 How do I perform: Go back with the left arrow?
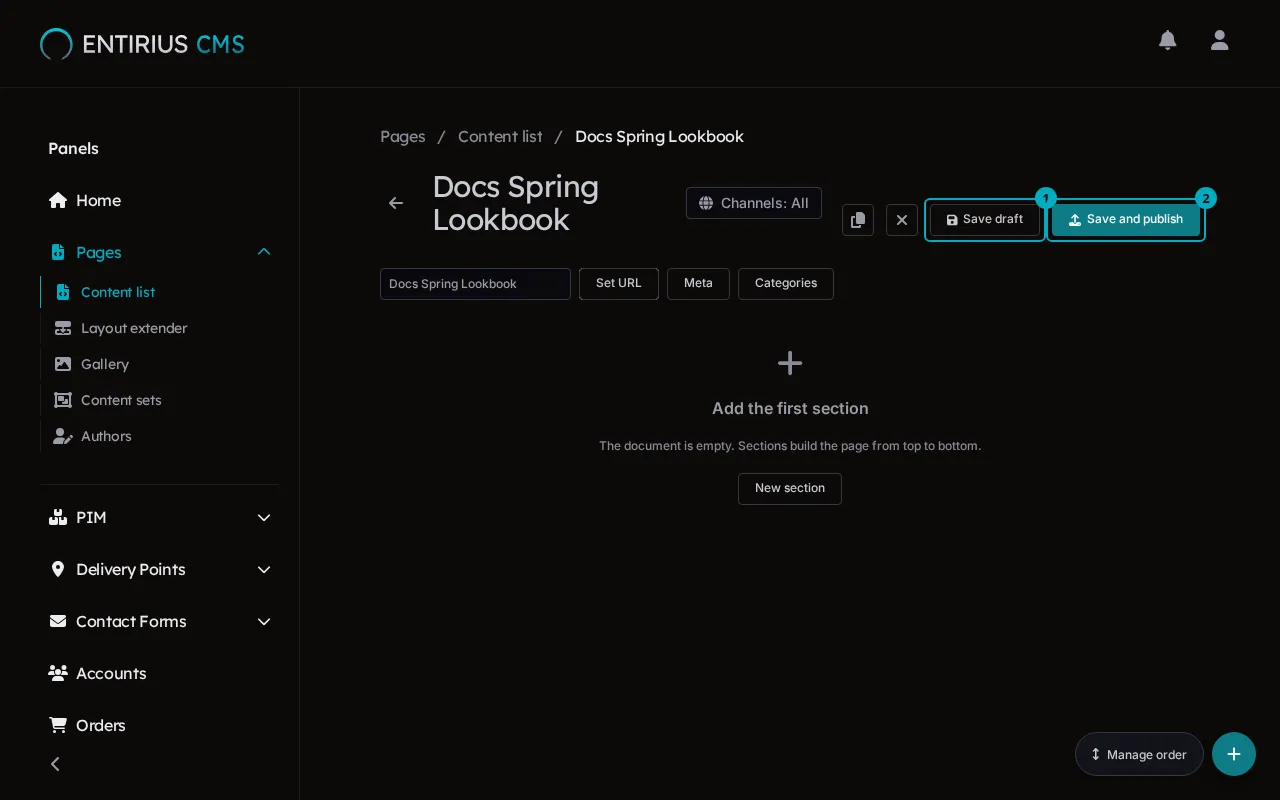tap(396, 203)
